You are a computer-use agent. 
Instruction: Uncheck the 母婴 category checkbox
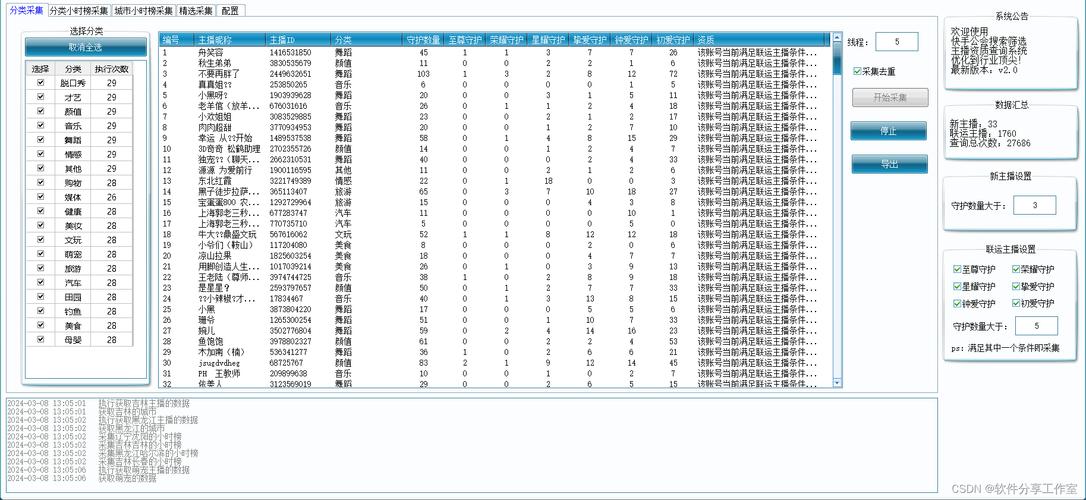click(x=40, y=339)
